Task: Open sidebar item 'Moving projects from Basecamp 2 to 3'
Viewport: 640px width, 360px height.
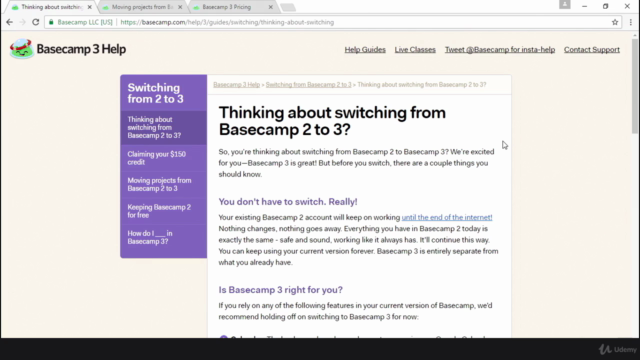Action: (x=164, y=184)
